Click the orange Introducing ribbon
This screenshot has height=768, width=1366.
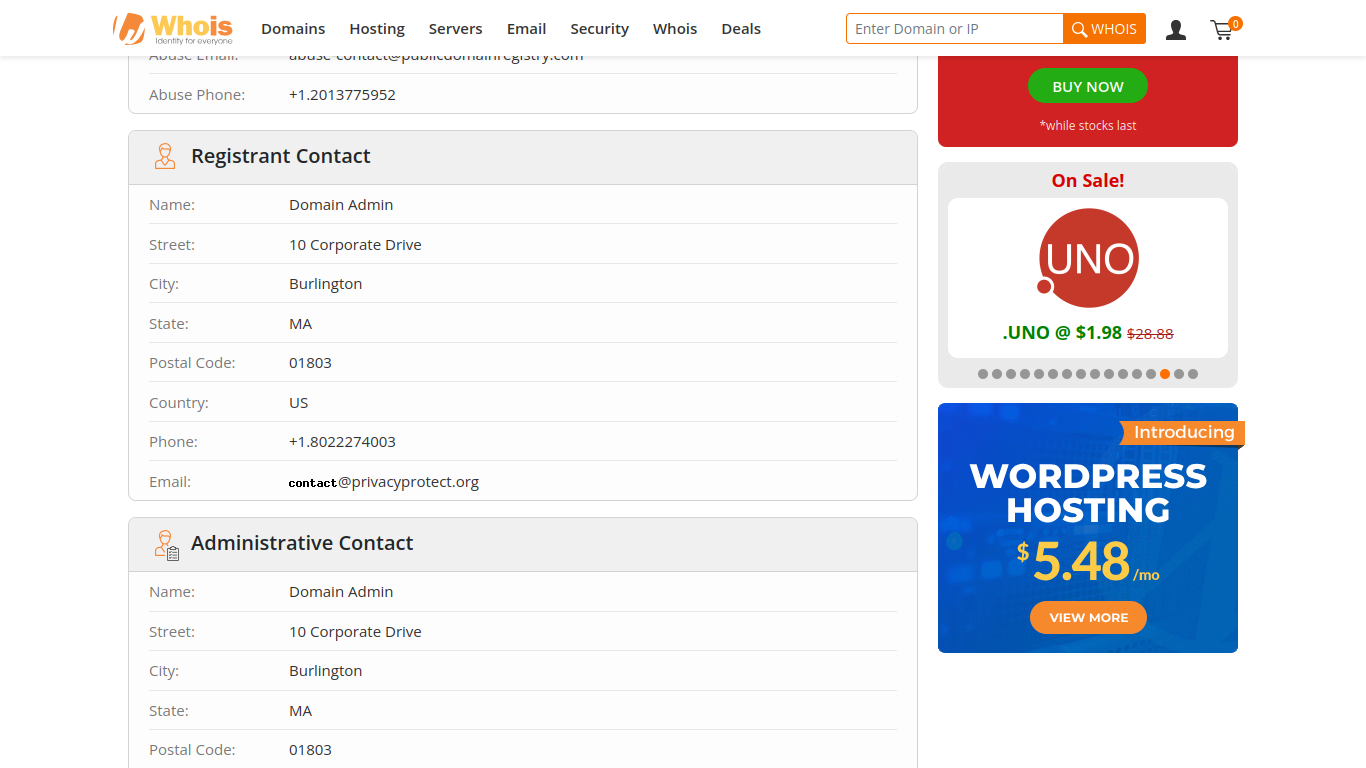(x=1183, y=432)
